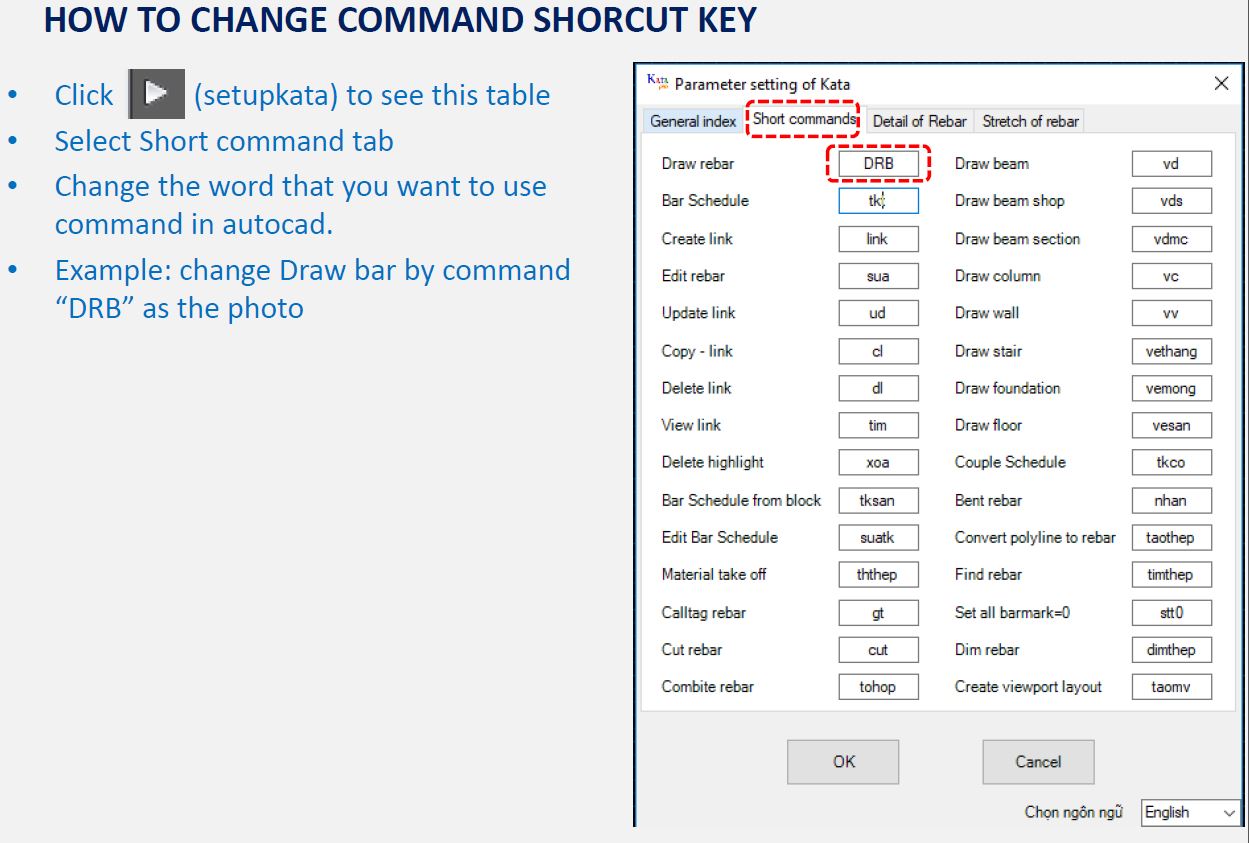Go to the Stretch of rebar tab

coord(1030,121)
